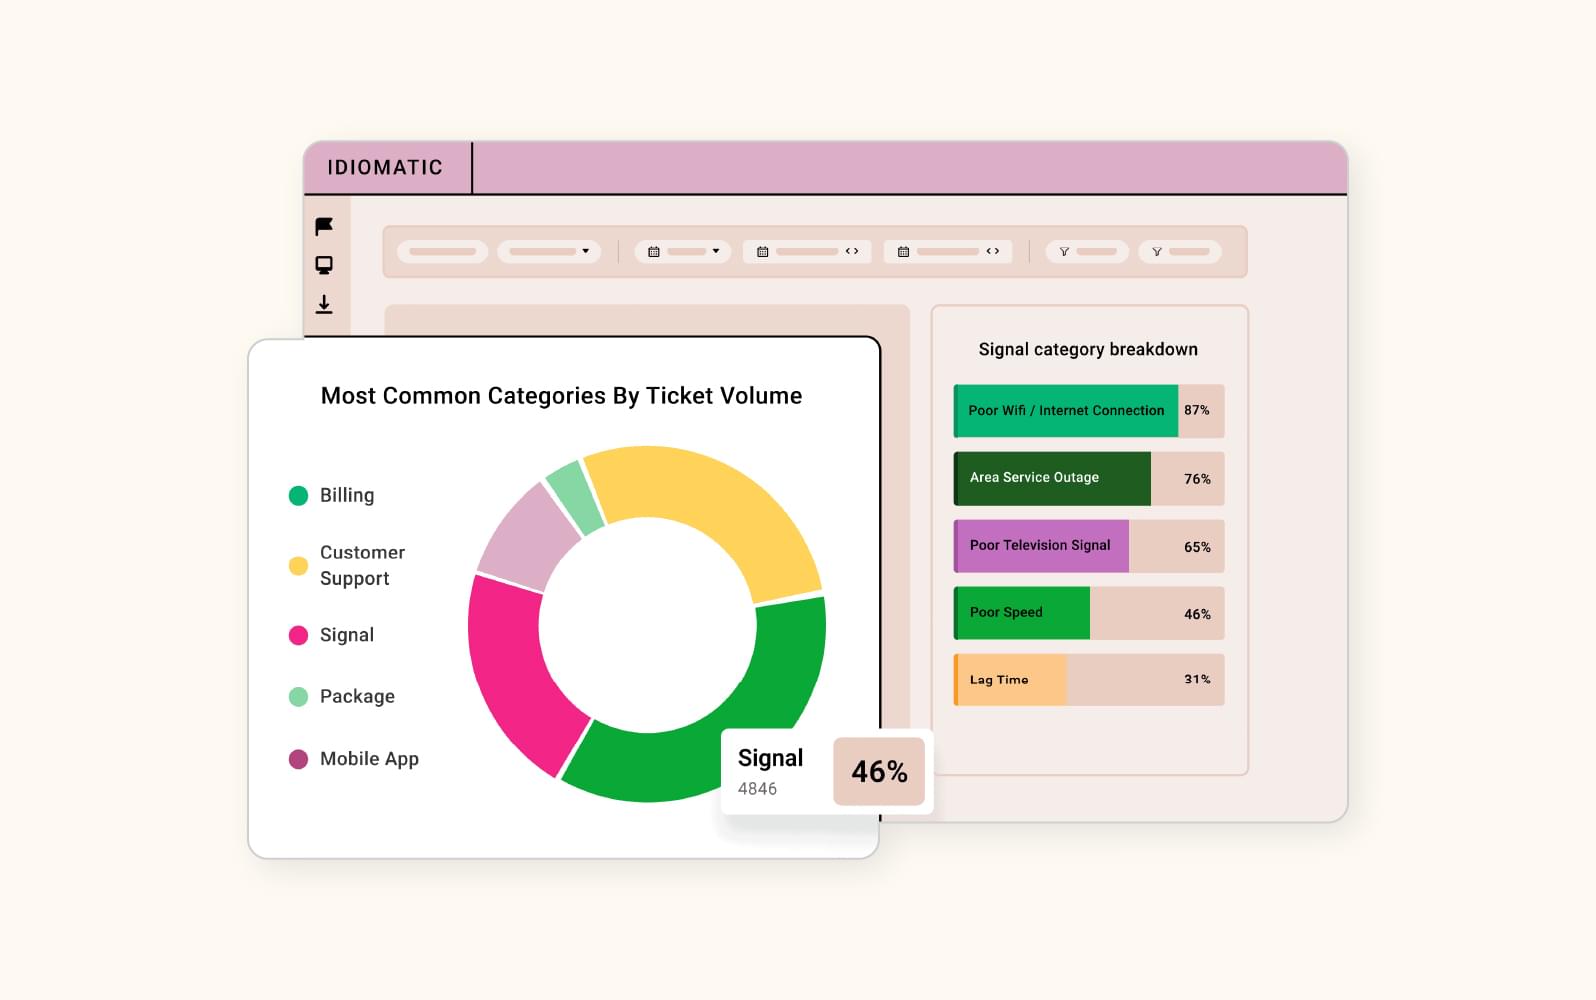
Task: Click the first blank pill in the filter toolbar
Action: [x=443, y=252]
